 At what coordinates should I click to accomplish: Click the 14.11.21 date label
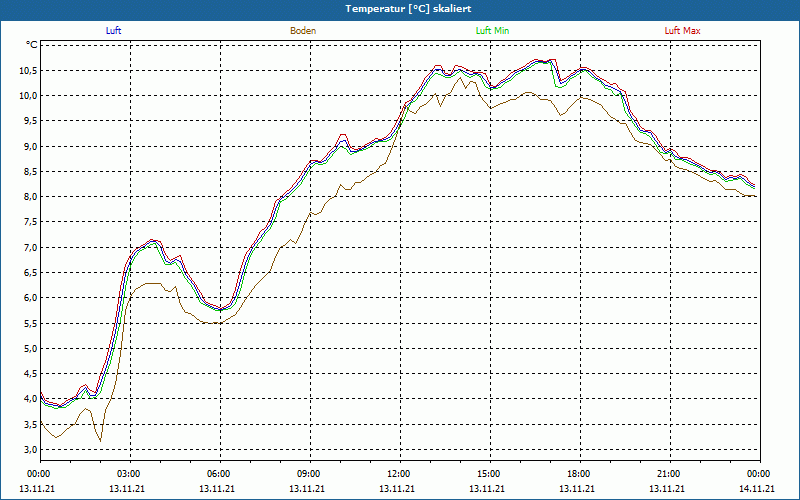coord(757,488)
